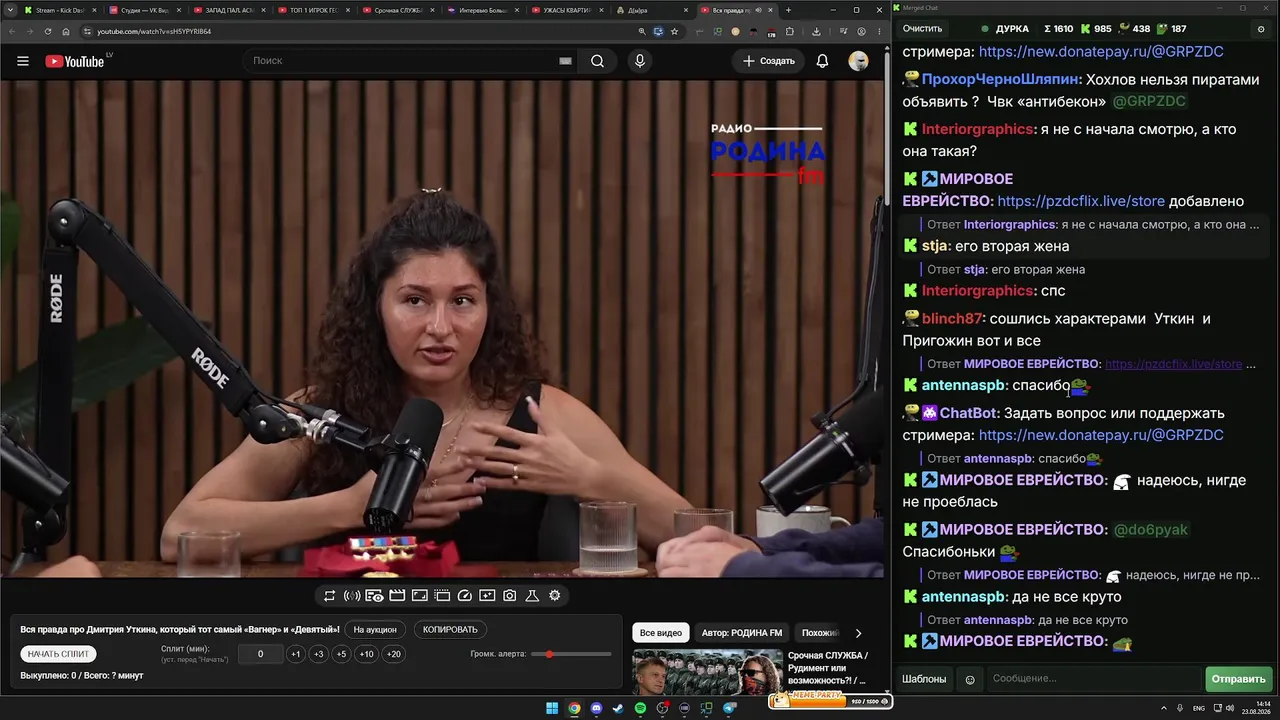Open the browser extensions puzzle icon
Screen dimensions: 1280x720
click(790, 31)
